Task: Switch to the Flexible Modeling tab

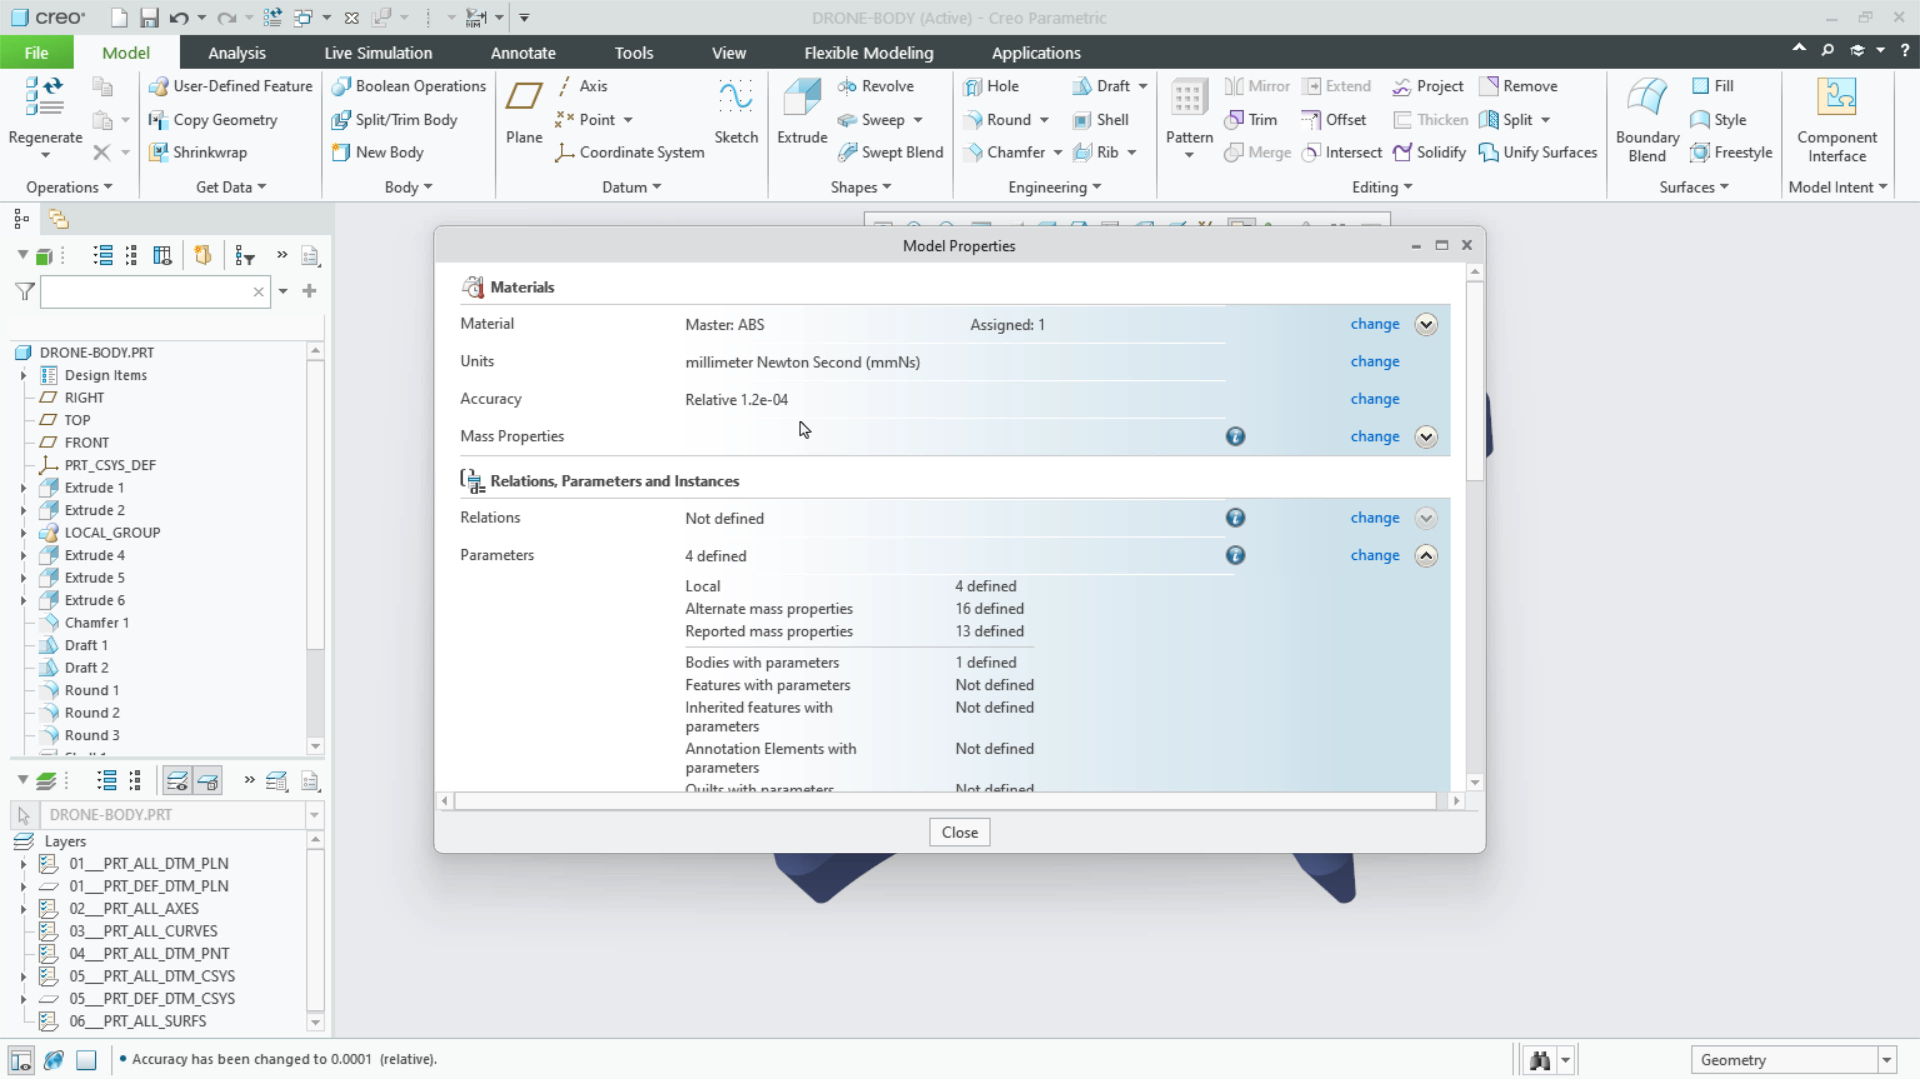Action: tap(868, 52)
